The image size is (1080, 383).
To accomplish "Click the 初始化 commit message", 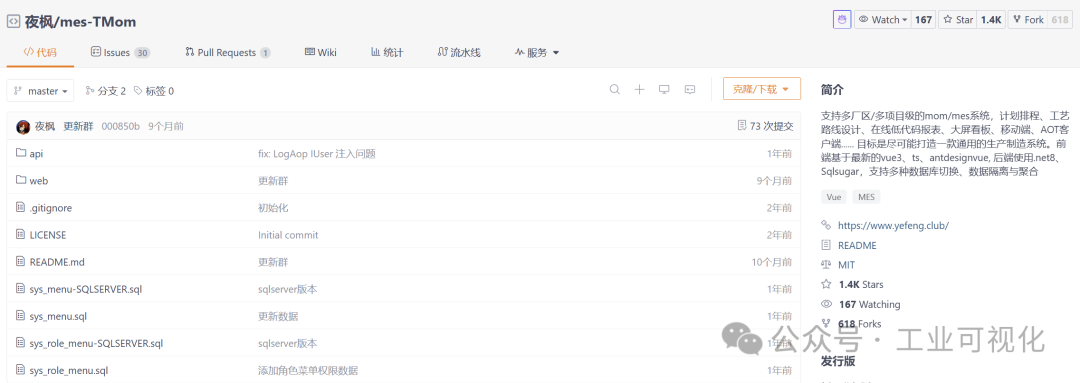I will 273,207.
